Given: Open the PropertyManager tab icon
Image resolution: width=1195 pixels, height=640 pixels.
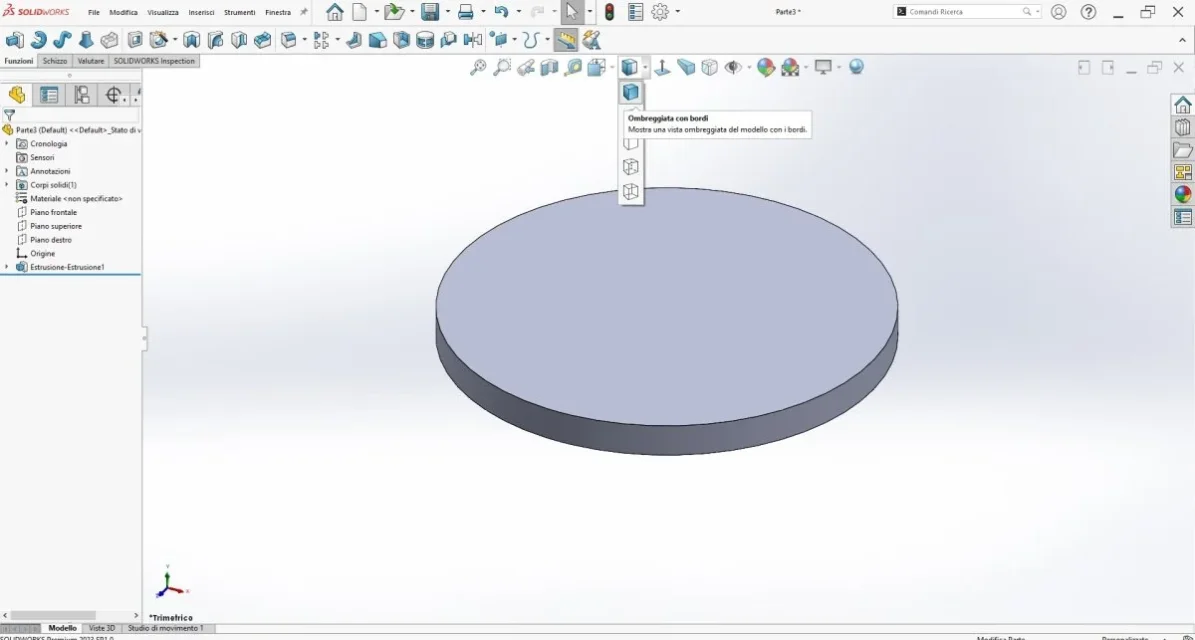Looking at the screenshot, I should coord(50,94).
